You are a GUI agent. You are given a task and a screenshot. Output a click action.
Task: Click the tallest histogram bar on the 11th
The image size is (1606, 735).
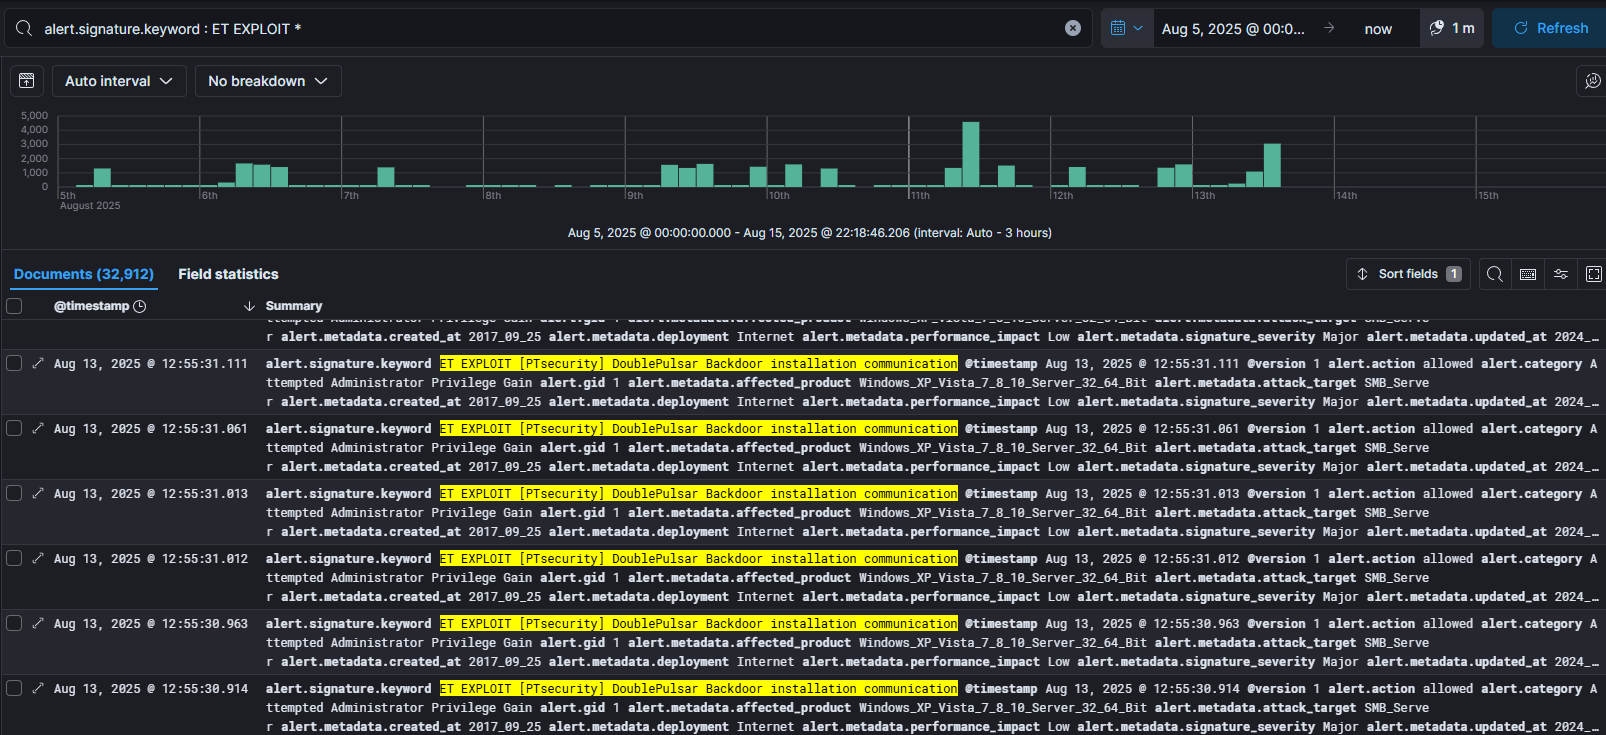[x=970, y=154]
